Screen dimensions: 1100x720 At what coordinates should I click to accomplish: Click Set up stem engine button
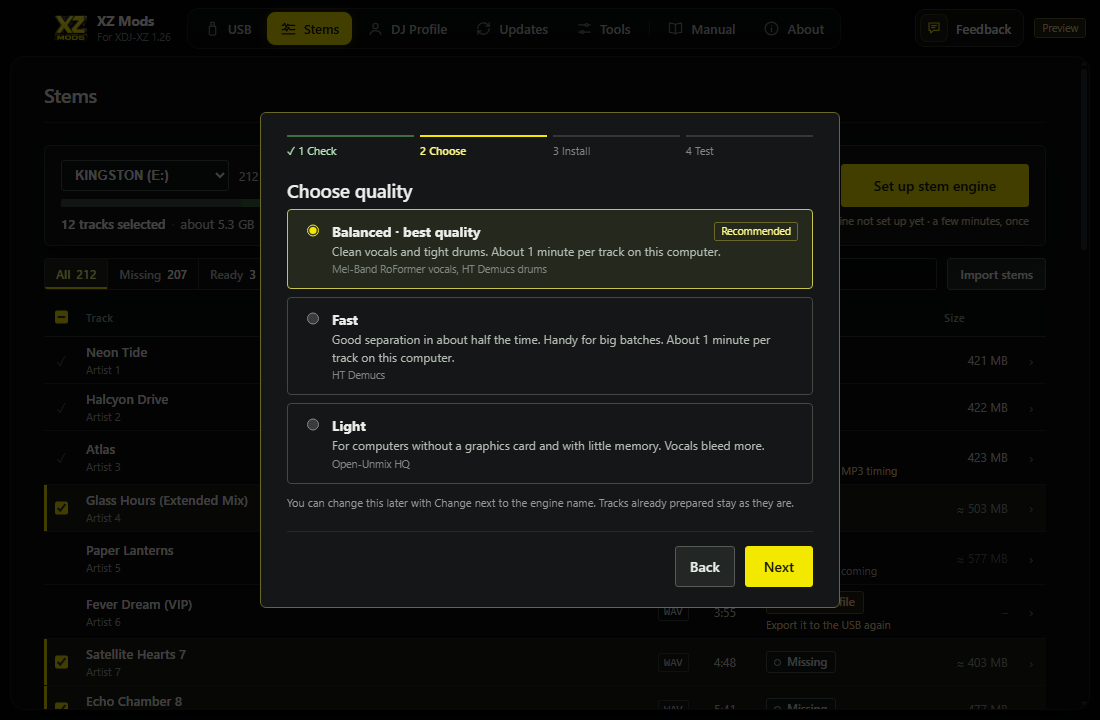[x=934, y=186]
